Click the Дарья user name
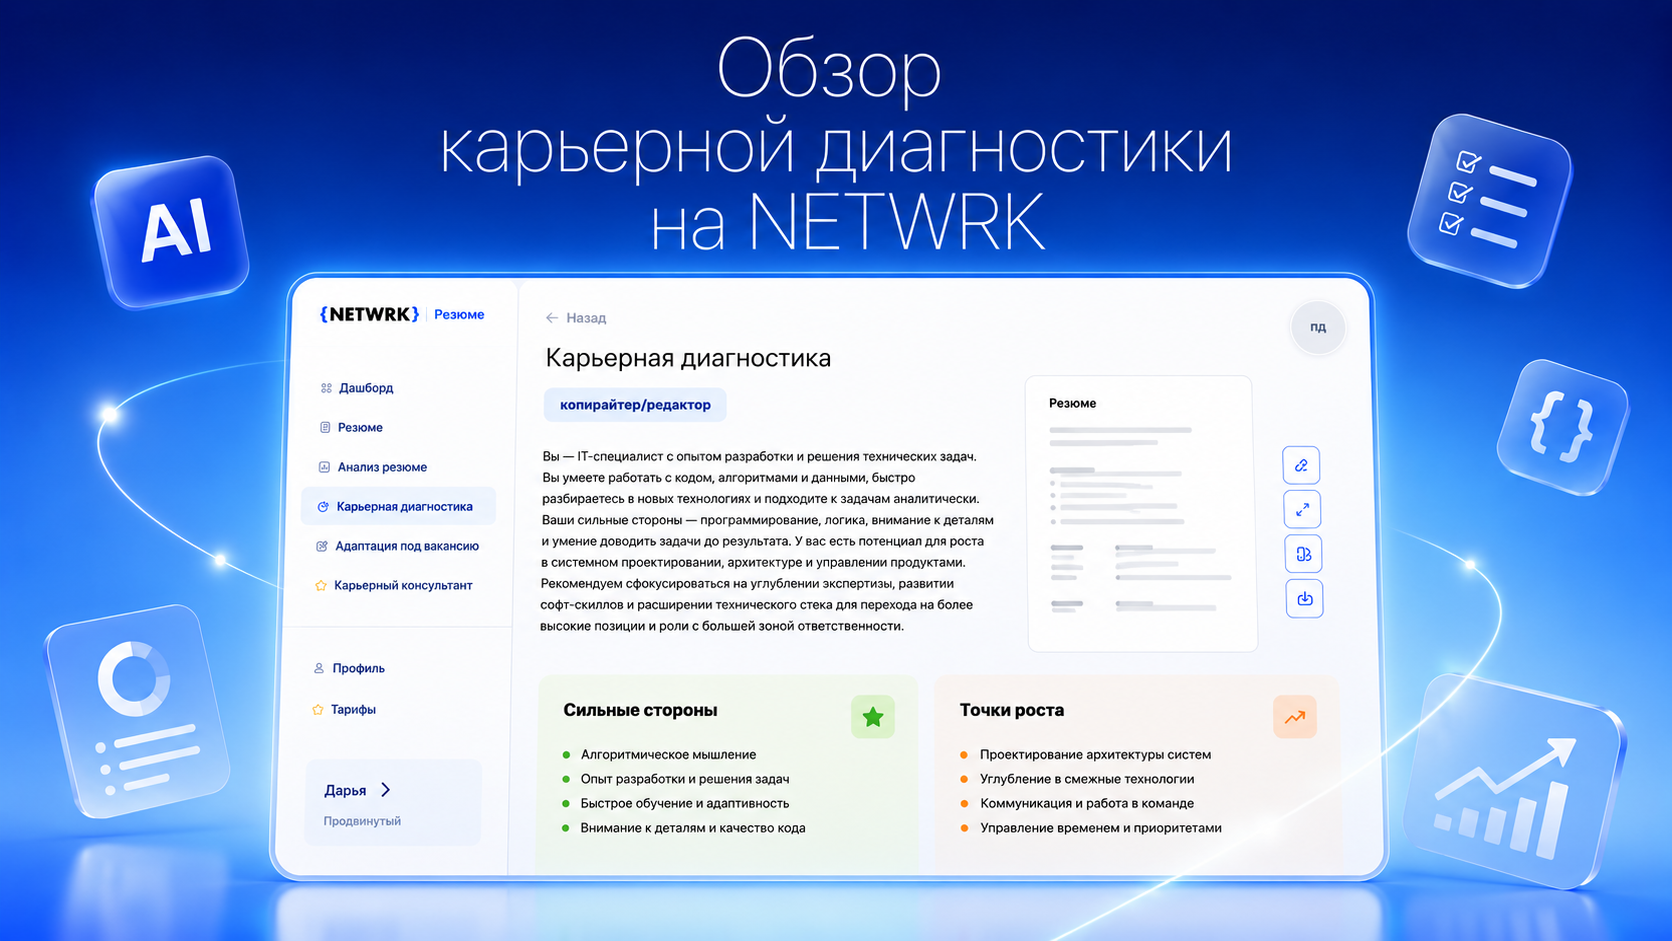 pyautogui.click(x=345, y=790)
